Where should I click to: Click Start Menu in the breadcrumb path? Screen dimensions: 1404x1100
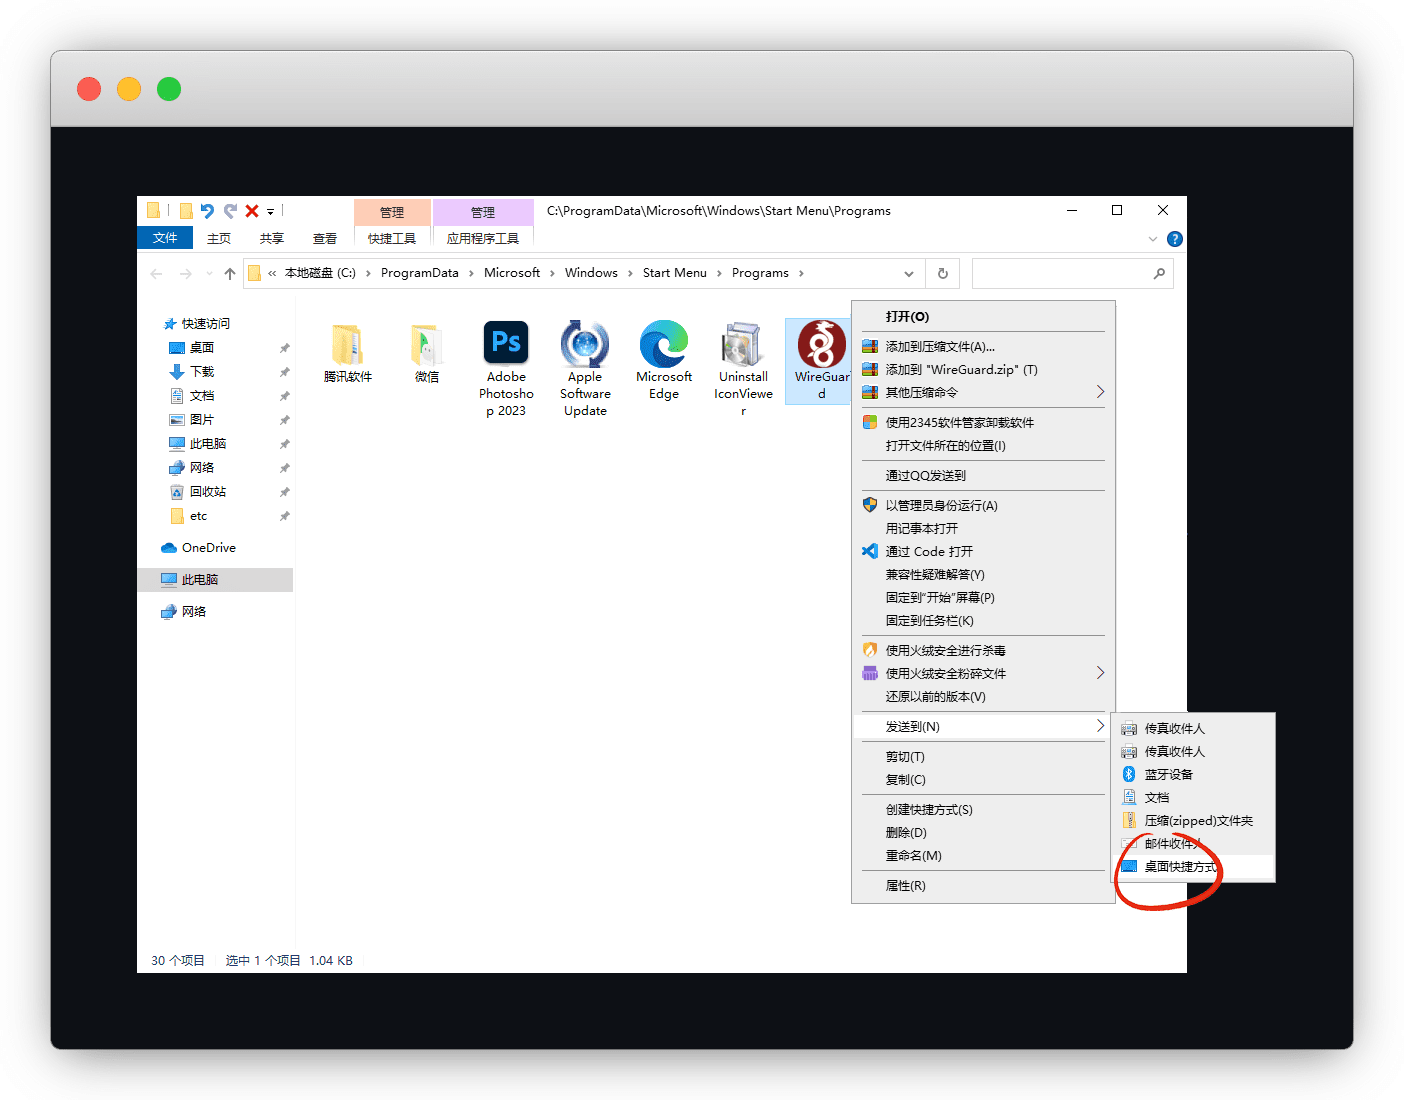[674, 273]
